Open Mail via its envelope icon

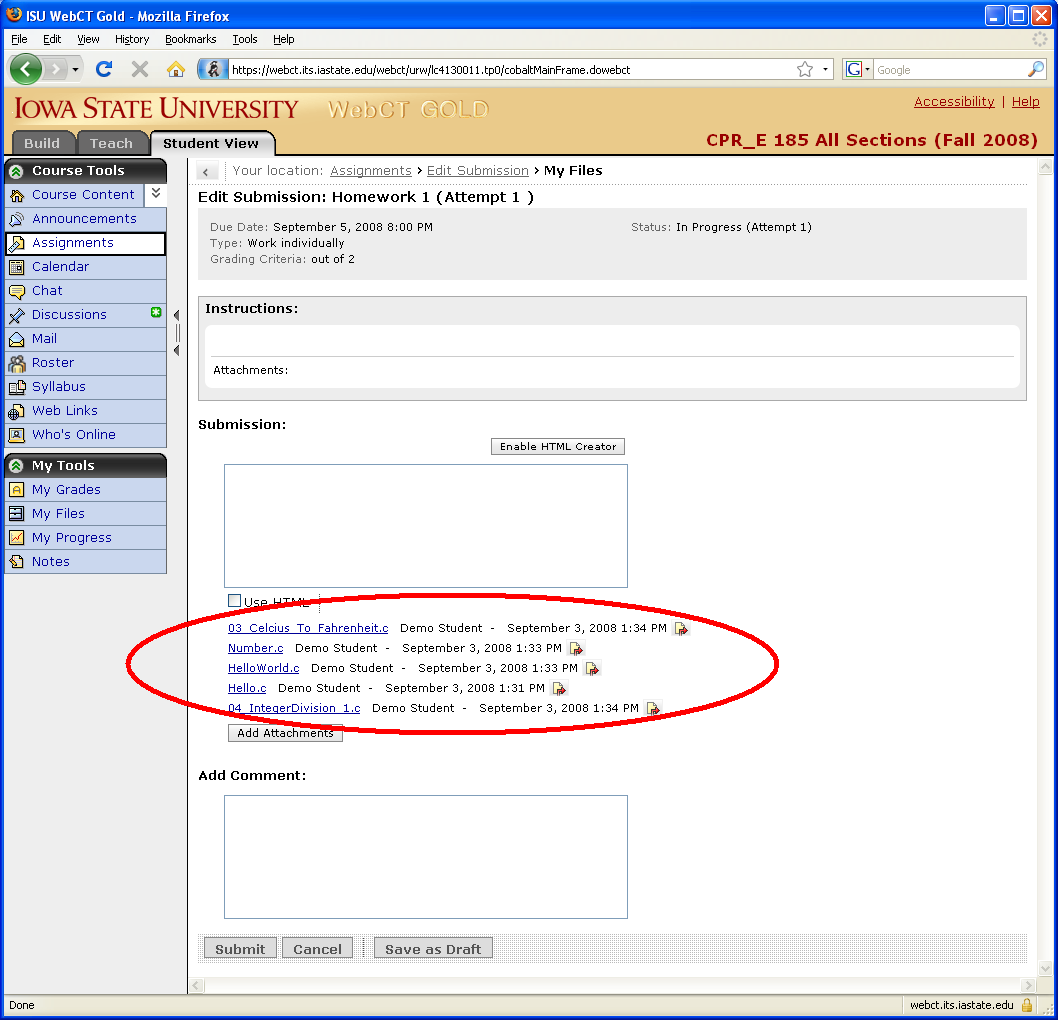pyautogui.click(x=16, y=339)
